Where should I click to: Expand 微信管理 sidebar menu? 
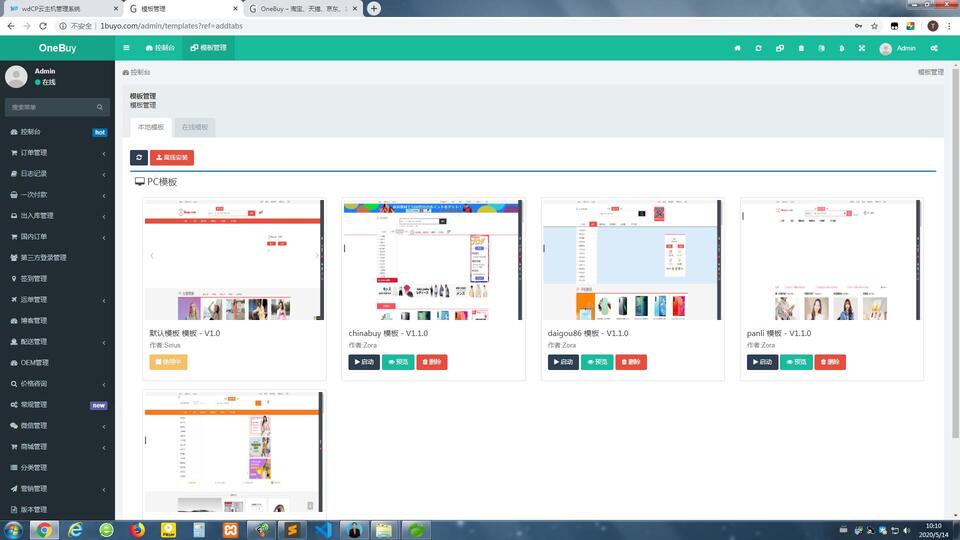pos(58,426)
